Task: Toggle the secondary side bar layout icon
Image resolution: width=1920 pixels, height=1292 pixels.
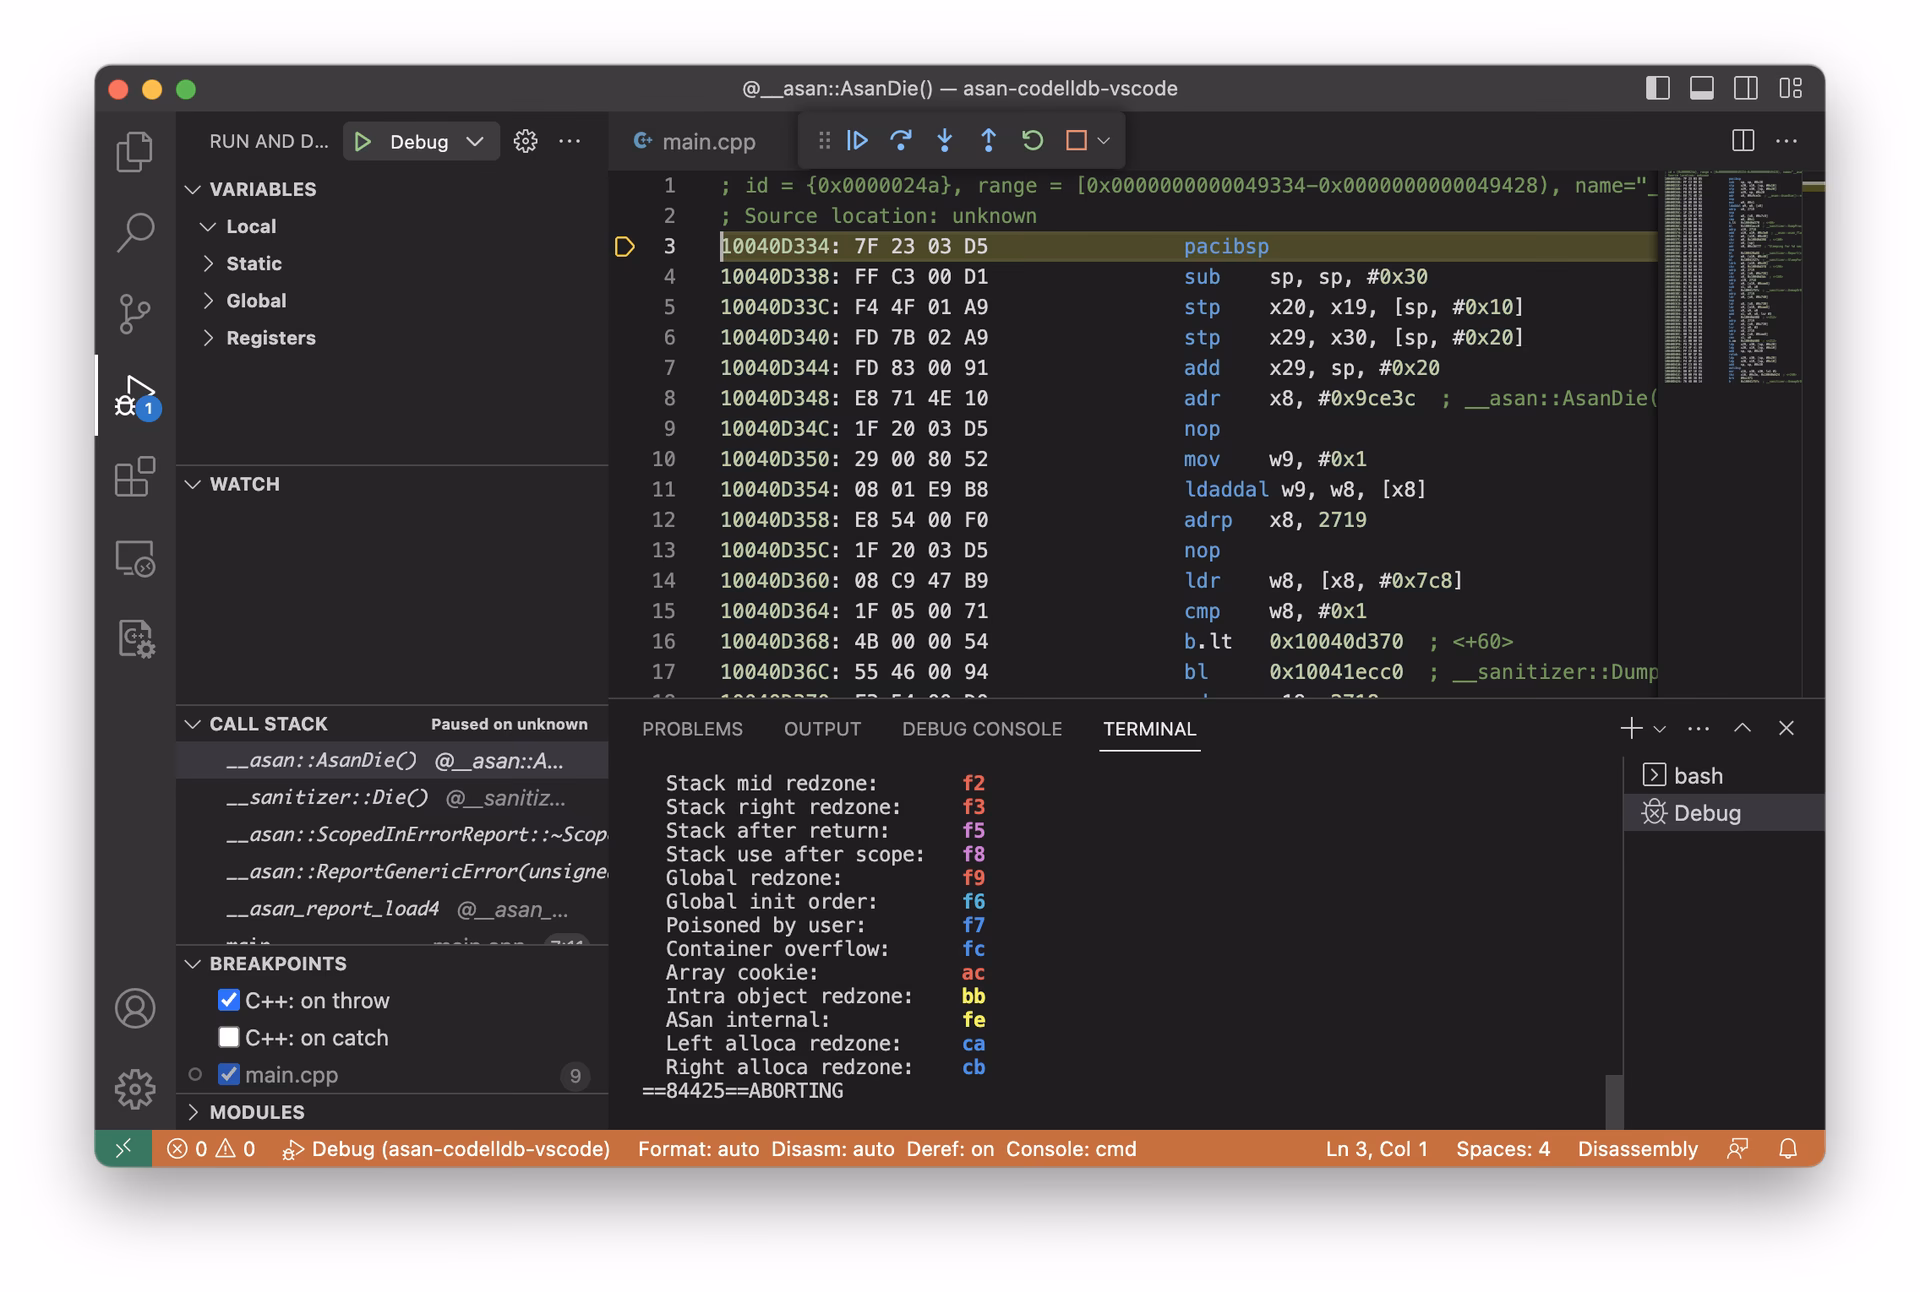Action: click(1746, 88)
